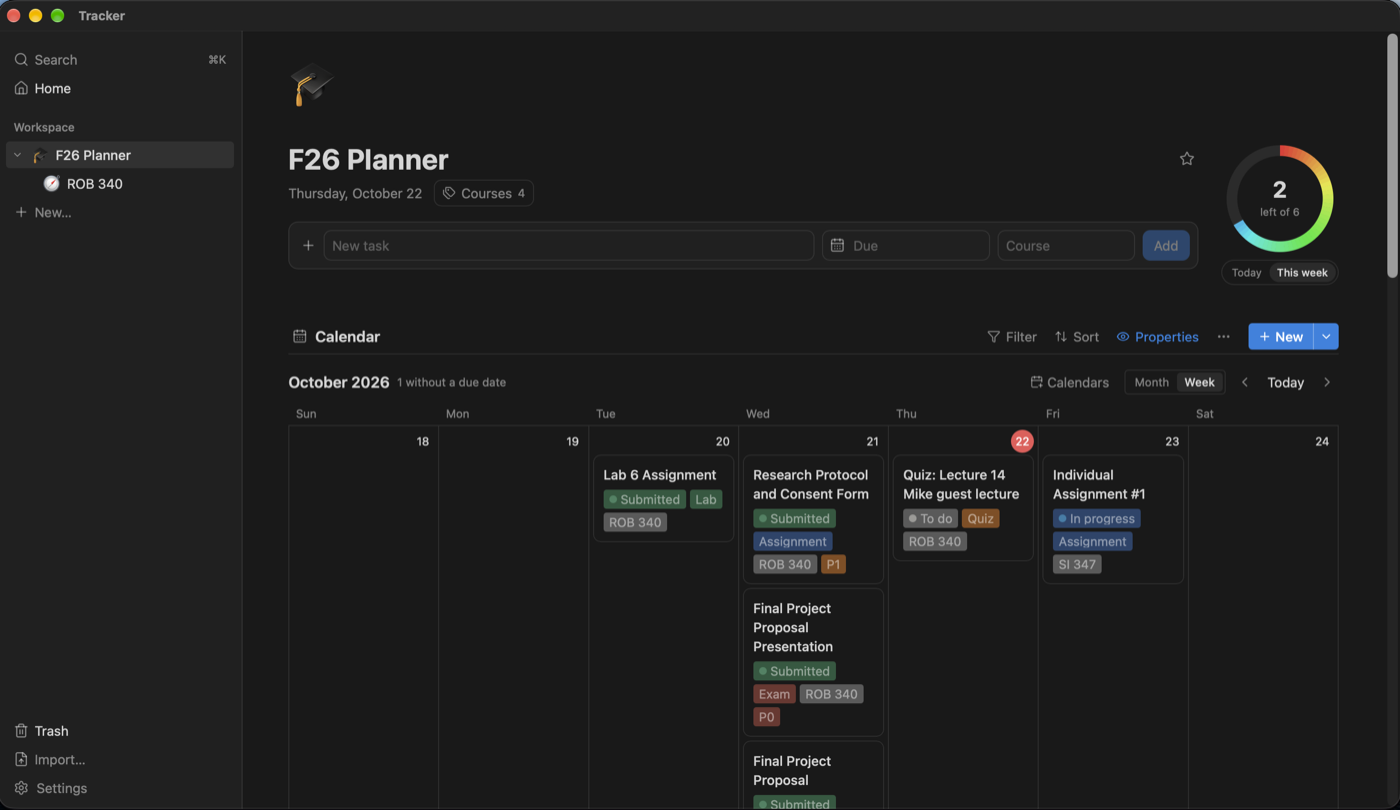Switch the progress ring to This week
Image resolution: width=1400 pixels, height=810 pixels.
1302,273
